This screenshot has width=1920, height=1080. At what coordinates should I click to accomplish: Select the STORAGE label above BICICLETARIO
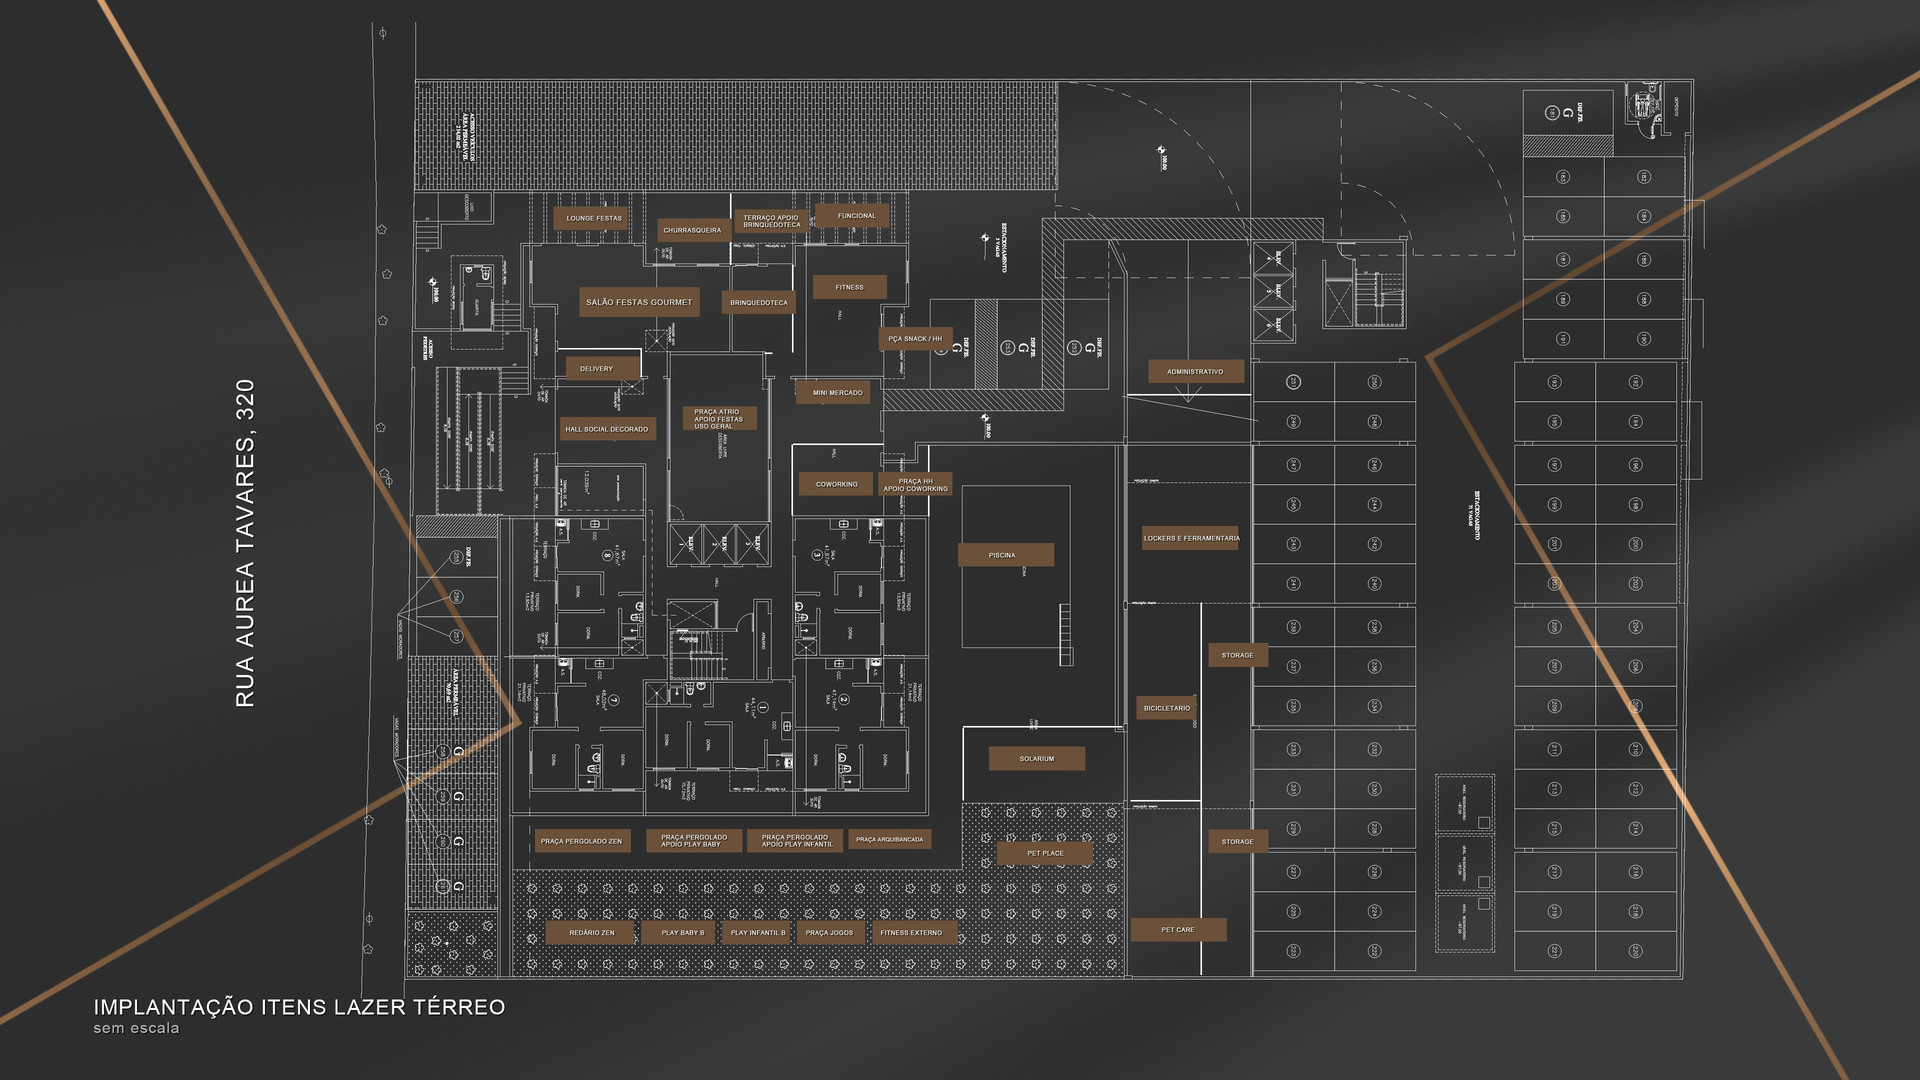[x=1238, y=655]
